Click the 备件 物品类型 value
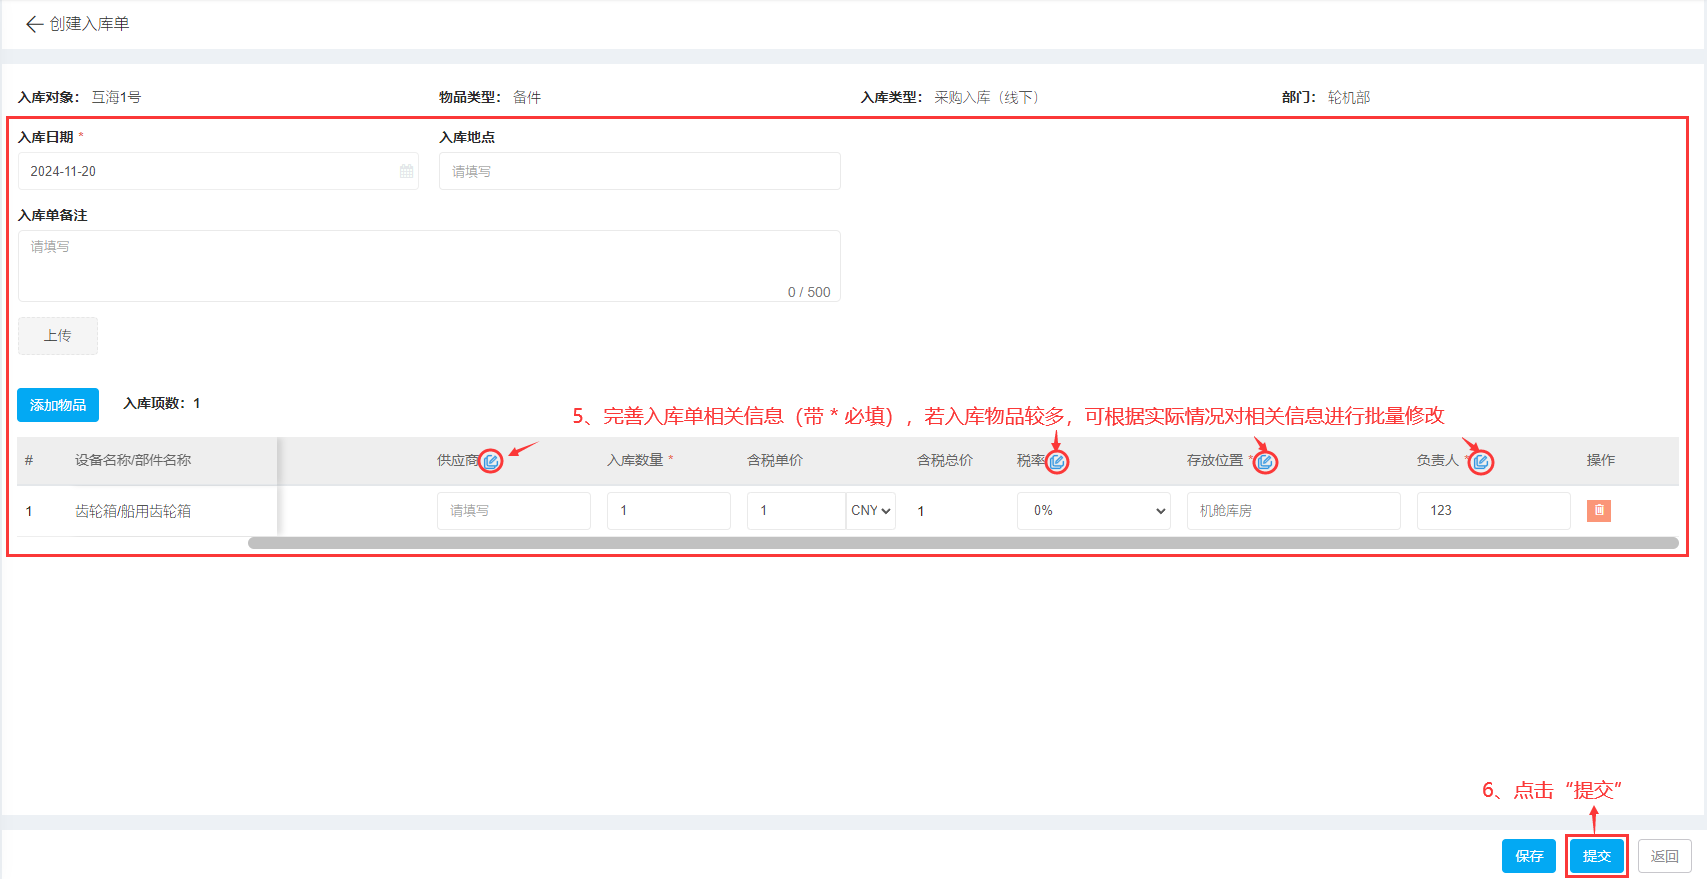The height and width of the screenshot is (879, 1707). pyautogui.click(x=527, y=97)
